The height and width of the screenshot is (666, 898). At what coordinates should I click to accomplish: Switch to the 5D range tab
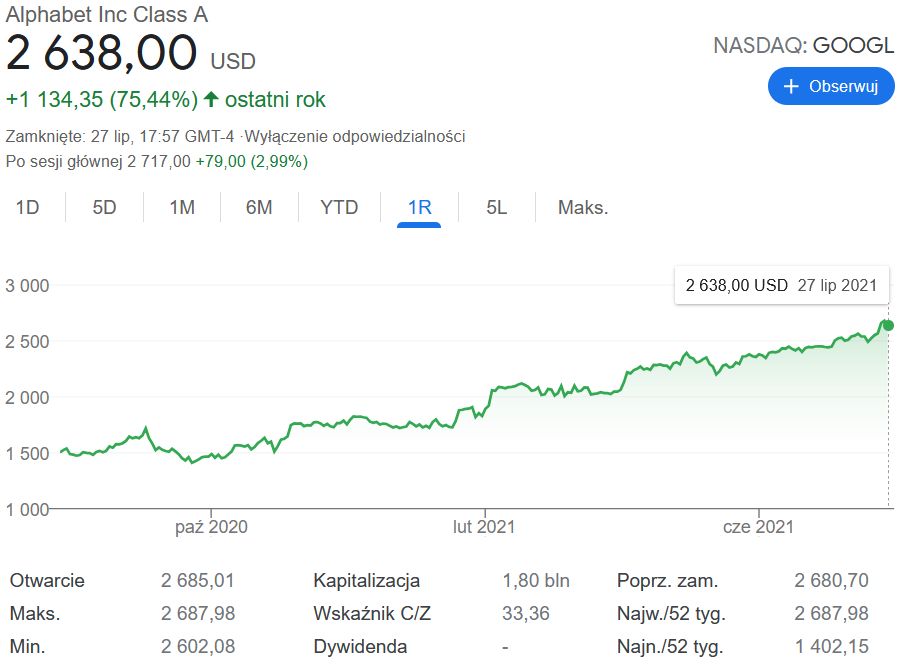pos(104,208)
